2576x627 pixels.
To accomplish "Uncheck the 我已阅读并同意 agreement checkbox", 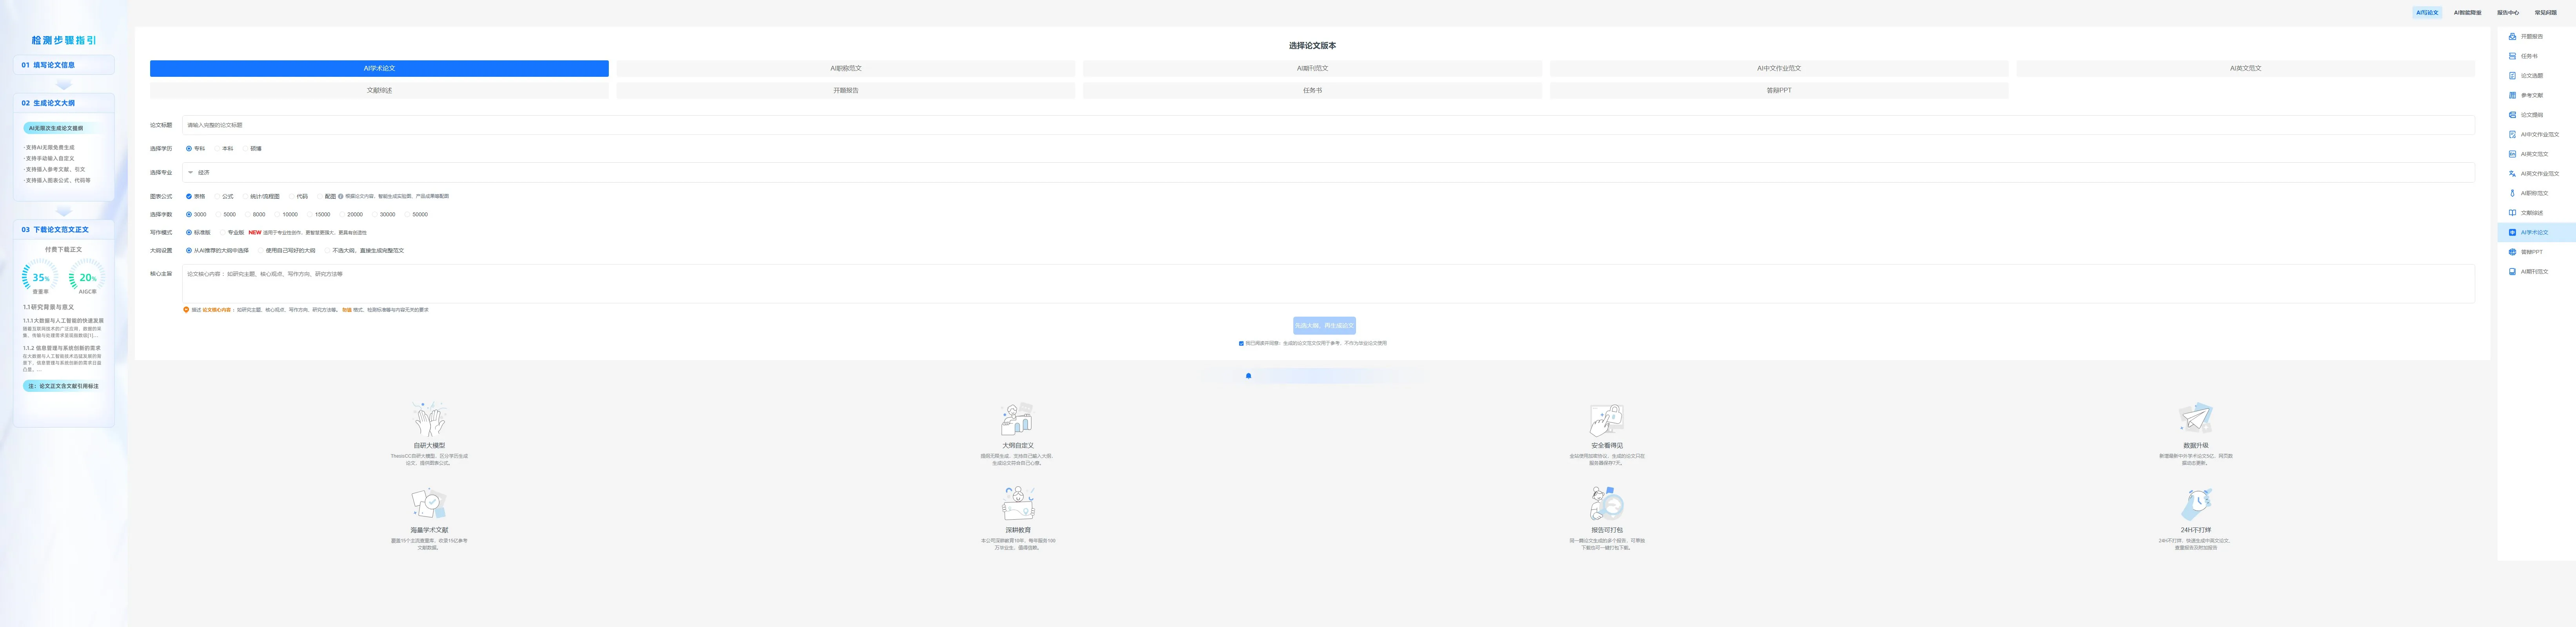I will (x=1242, y=343).
